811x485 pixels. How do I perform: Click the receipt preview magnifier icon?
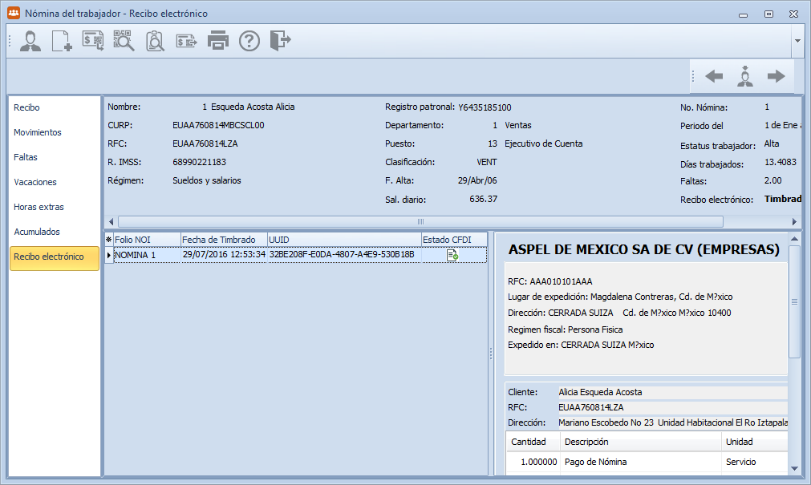click(x=155, y=41)
